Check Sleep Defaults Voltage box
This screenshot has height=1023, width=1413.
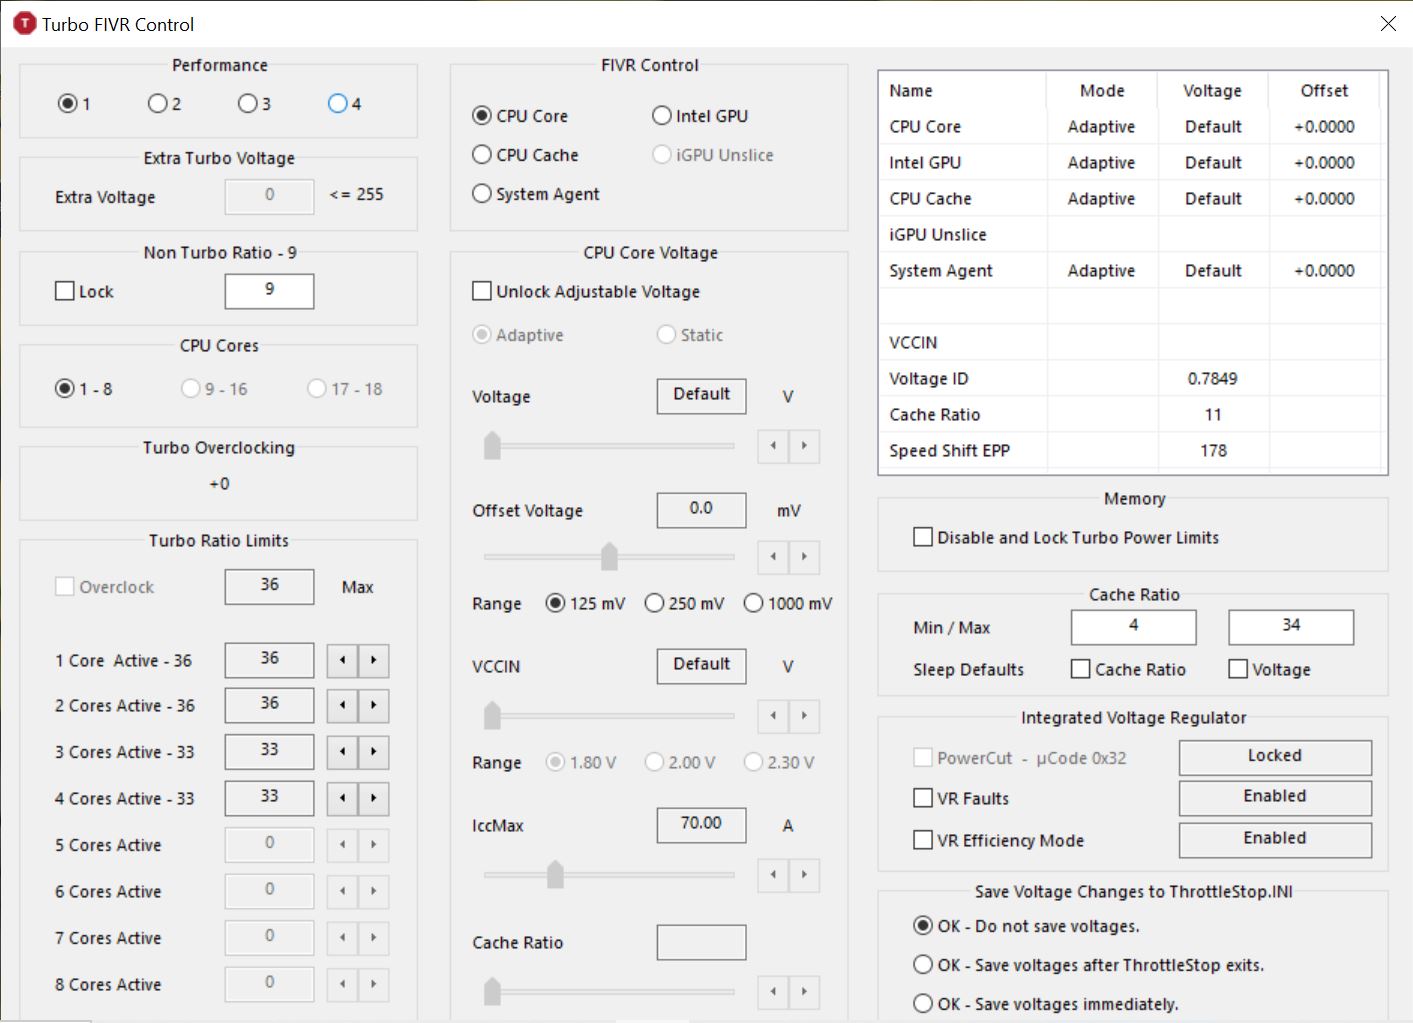[x=1238, y=669]
